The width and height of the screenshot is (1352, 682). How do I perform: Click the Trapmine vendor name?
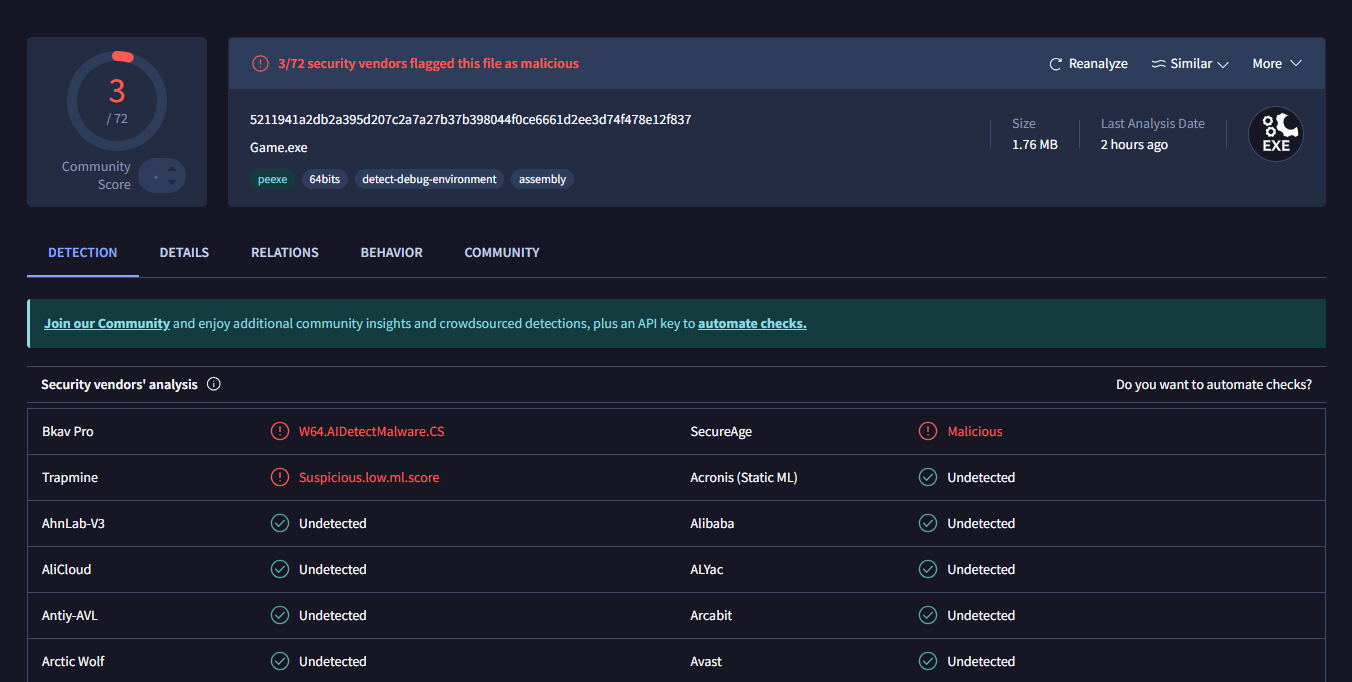coord(70,478)
